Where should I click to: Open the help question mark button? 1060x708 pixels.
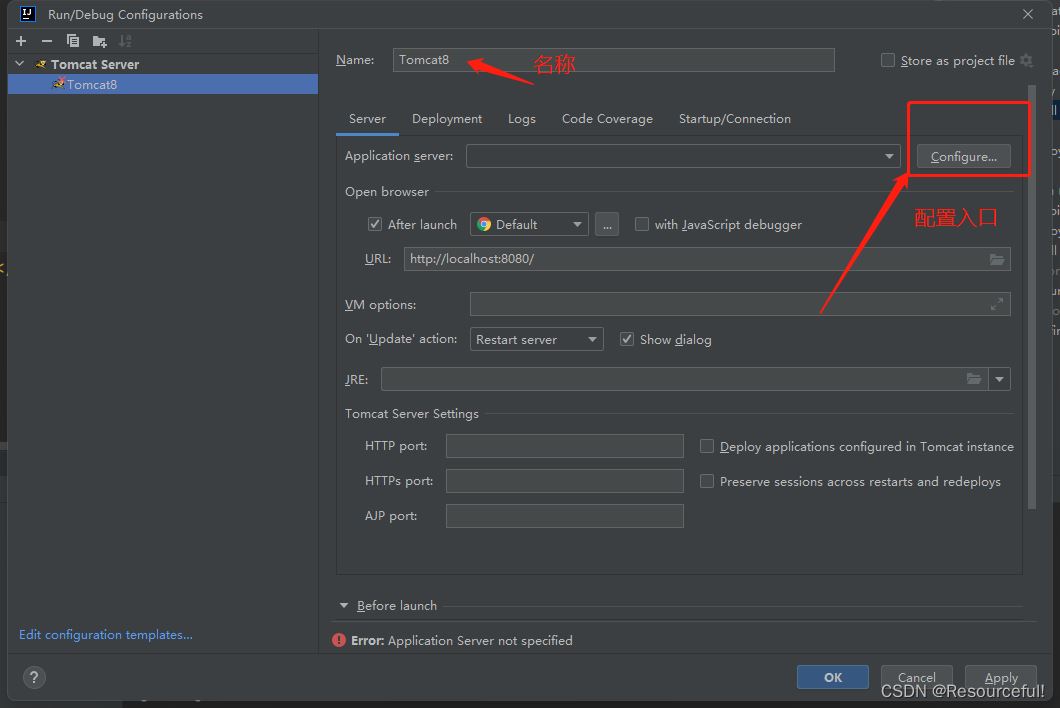tap(34, 677)
